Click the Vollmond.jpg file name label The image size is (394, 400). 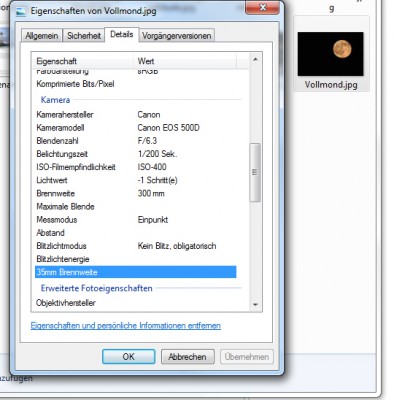331,85
